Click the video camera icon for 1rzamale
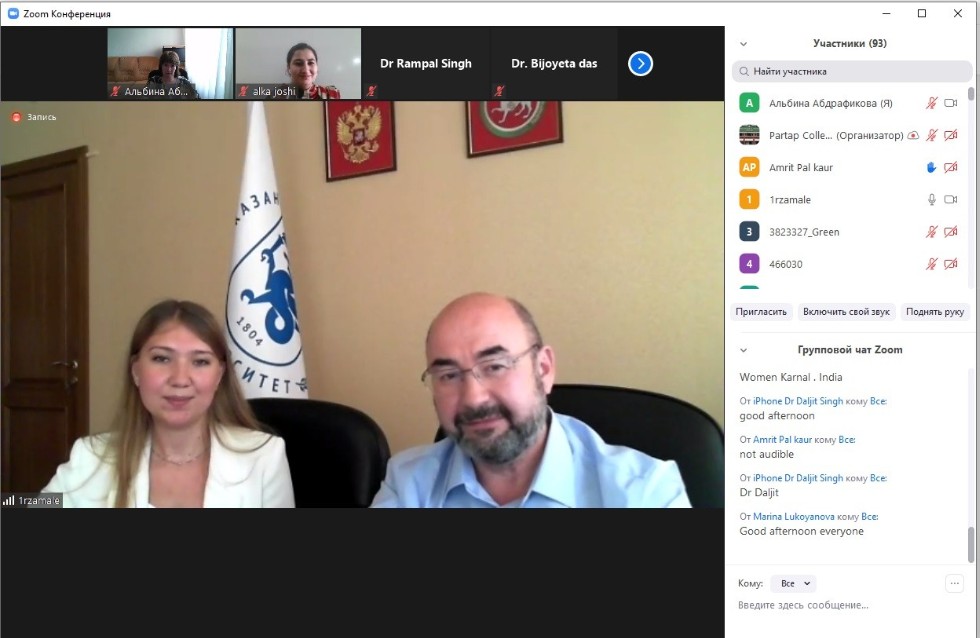The height and width of the screenshot is (638, 980). click(x=951, y=200)
